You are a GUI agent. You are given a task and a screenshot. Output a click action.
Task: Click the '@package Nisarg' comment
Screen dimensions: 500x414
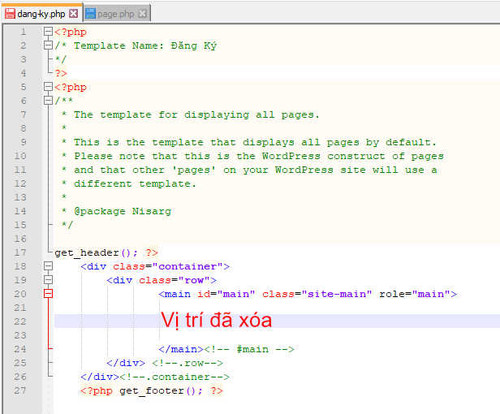[x=122, y=211]
